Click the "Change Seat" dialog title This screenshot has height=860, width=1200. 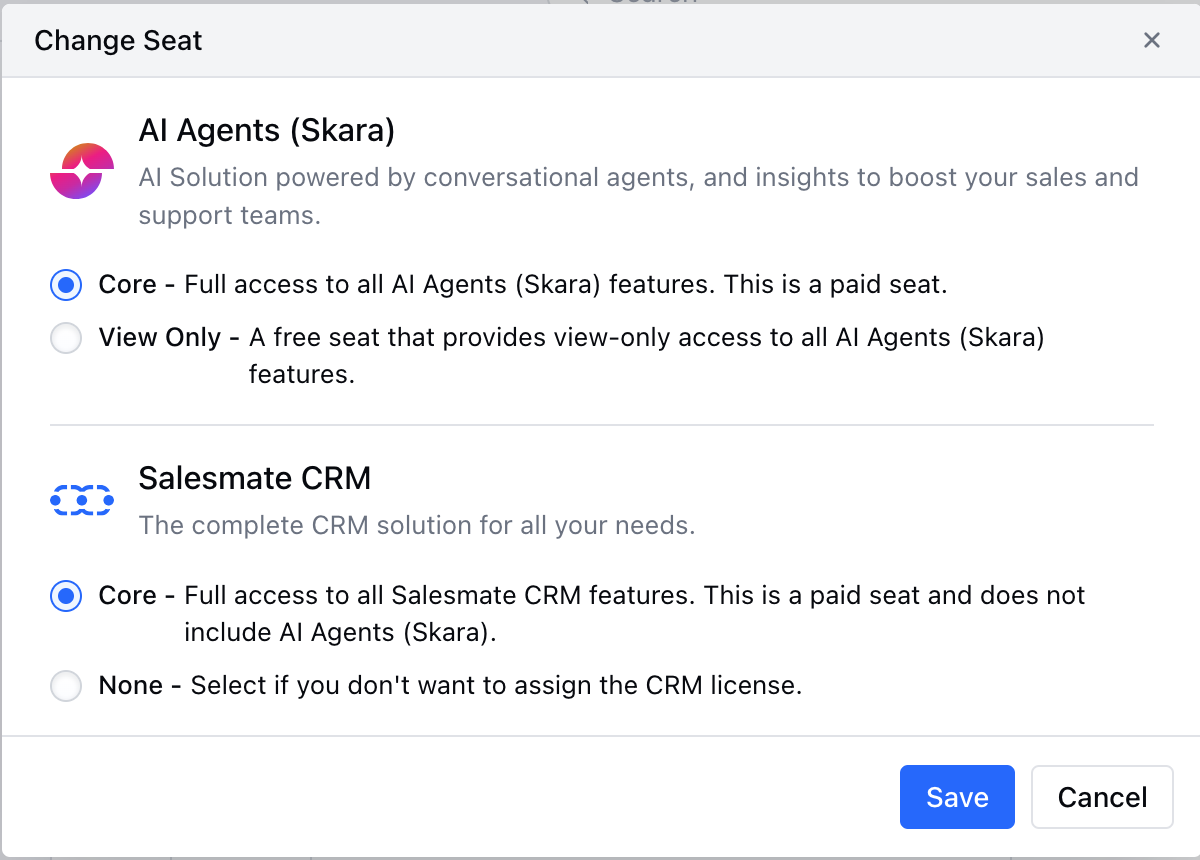pos(118,41)
